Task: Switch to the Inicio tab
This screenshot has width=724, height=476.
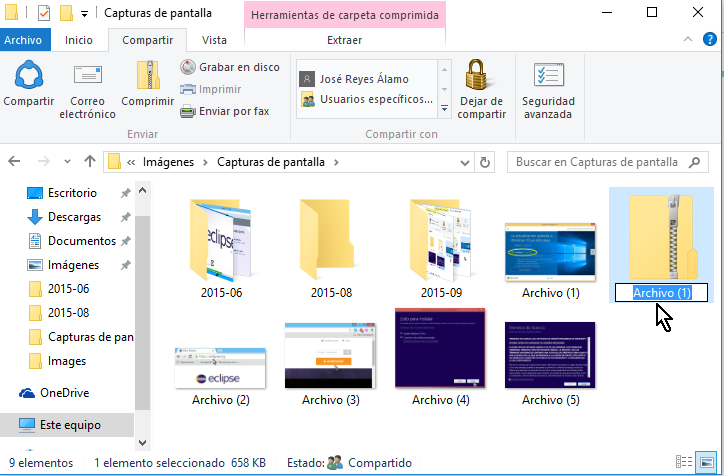Action: click(78, 40)
